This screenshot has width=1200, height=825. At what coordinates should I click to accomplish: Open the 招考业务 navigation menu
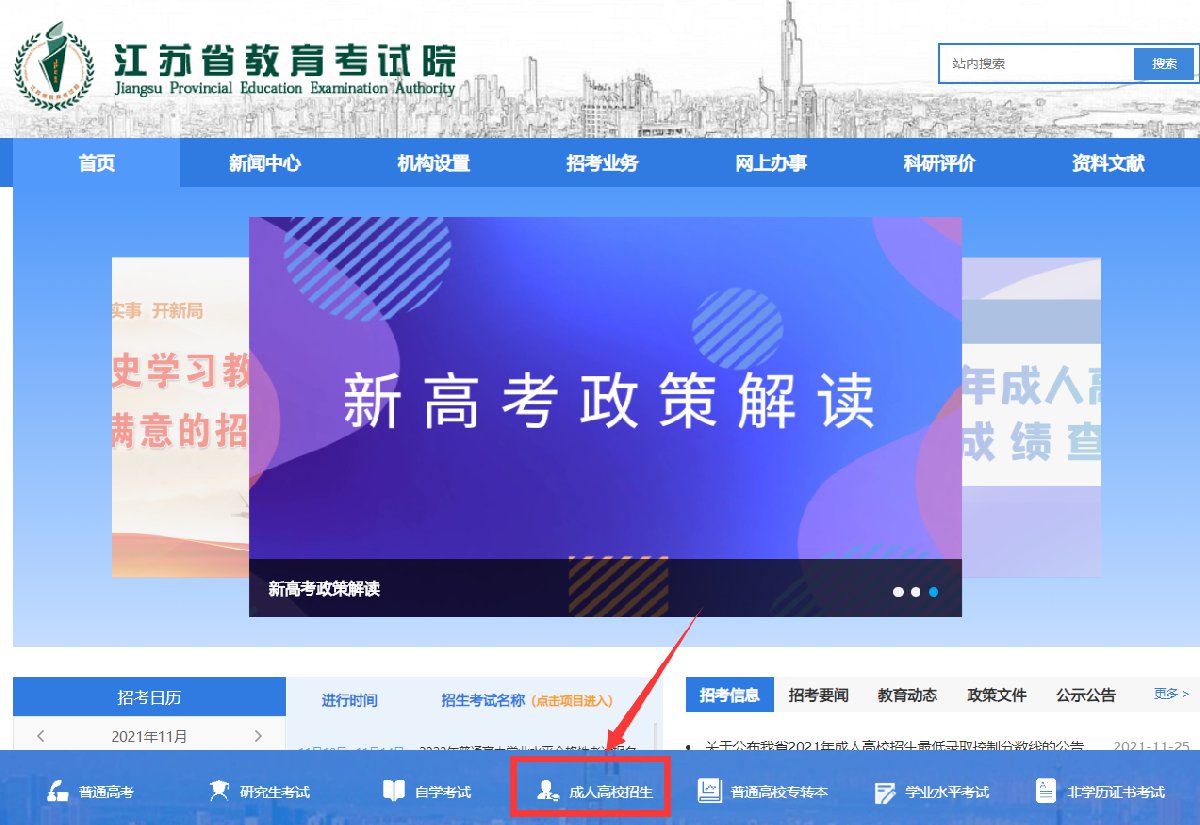(602, 164)
